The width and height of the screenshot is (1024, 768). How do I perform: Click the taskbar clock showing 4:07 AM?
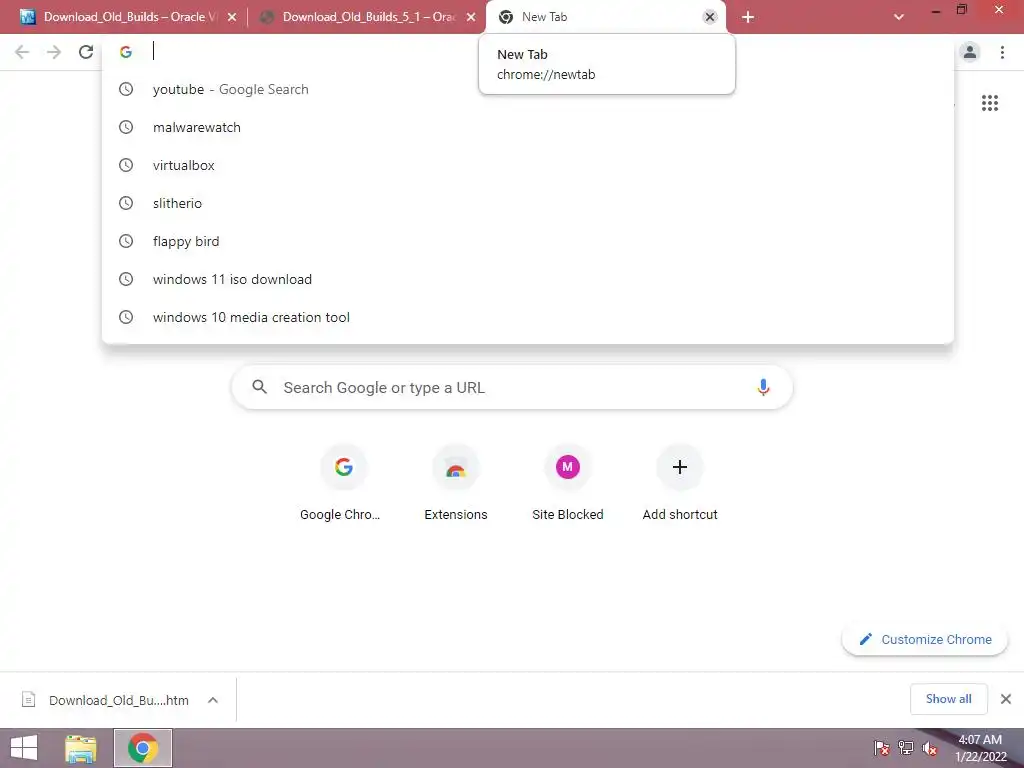[980, 748]
